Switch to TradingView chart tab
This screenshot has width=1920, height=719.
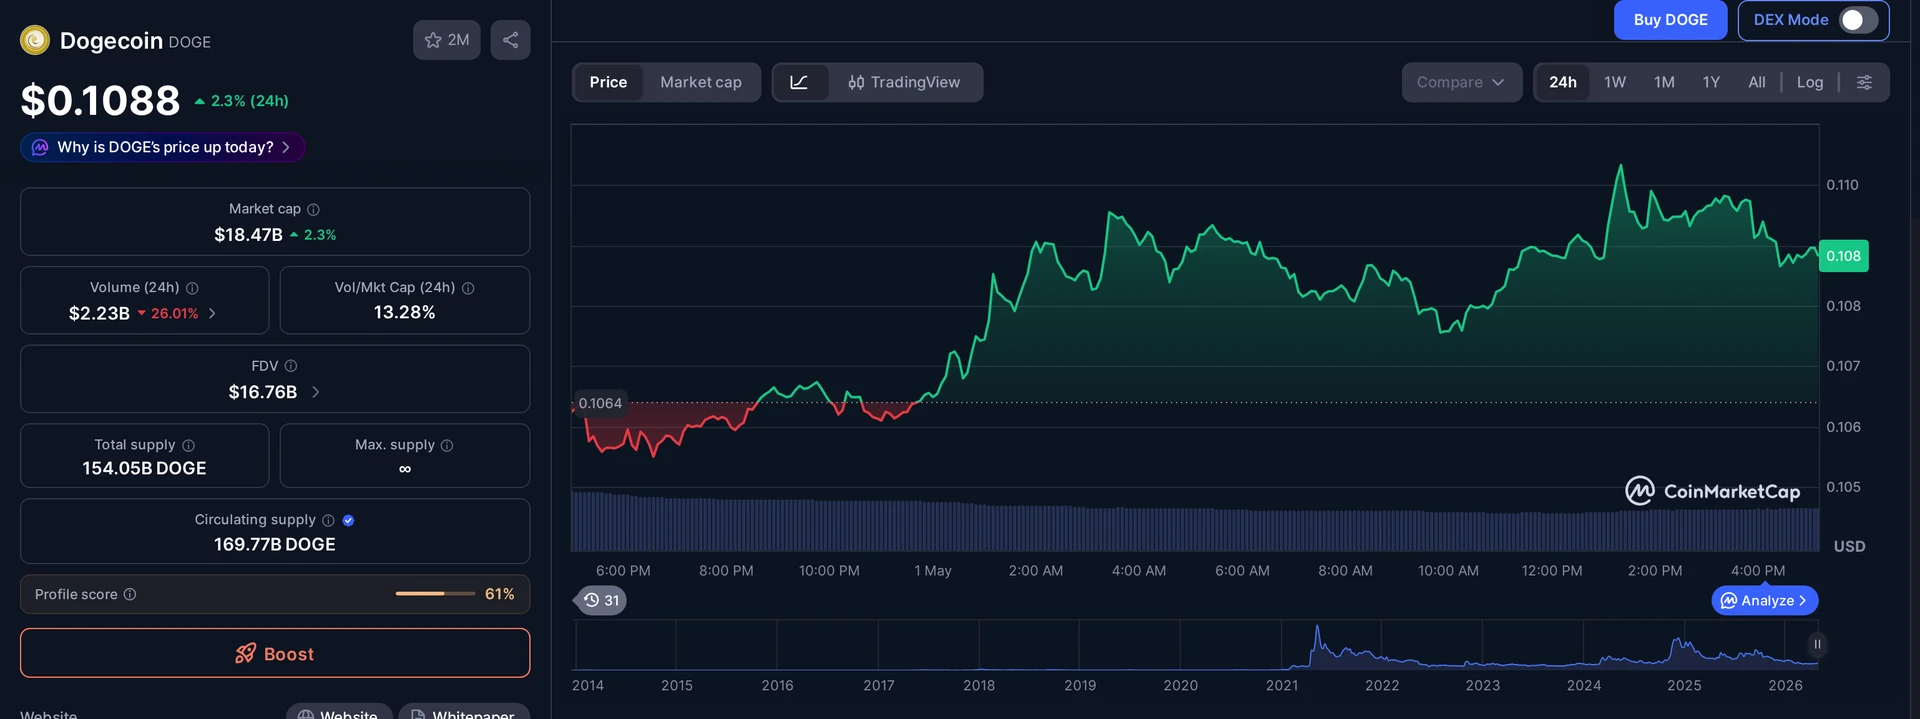904,82
